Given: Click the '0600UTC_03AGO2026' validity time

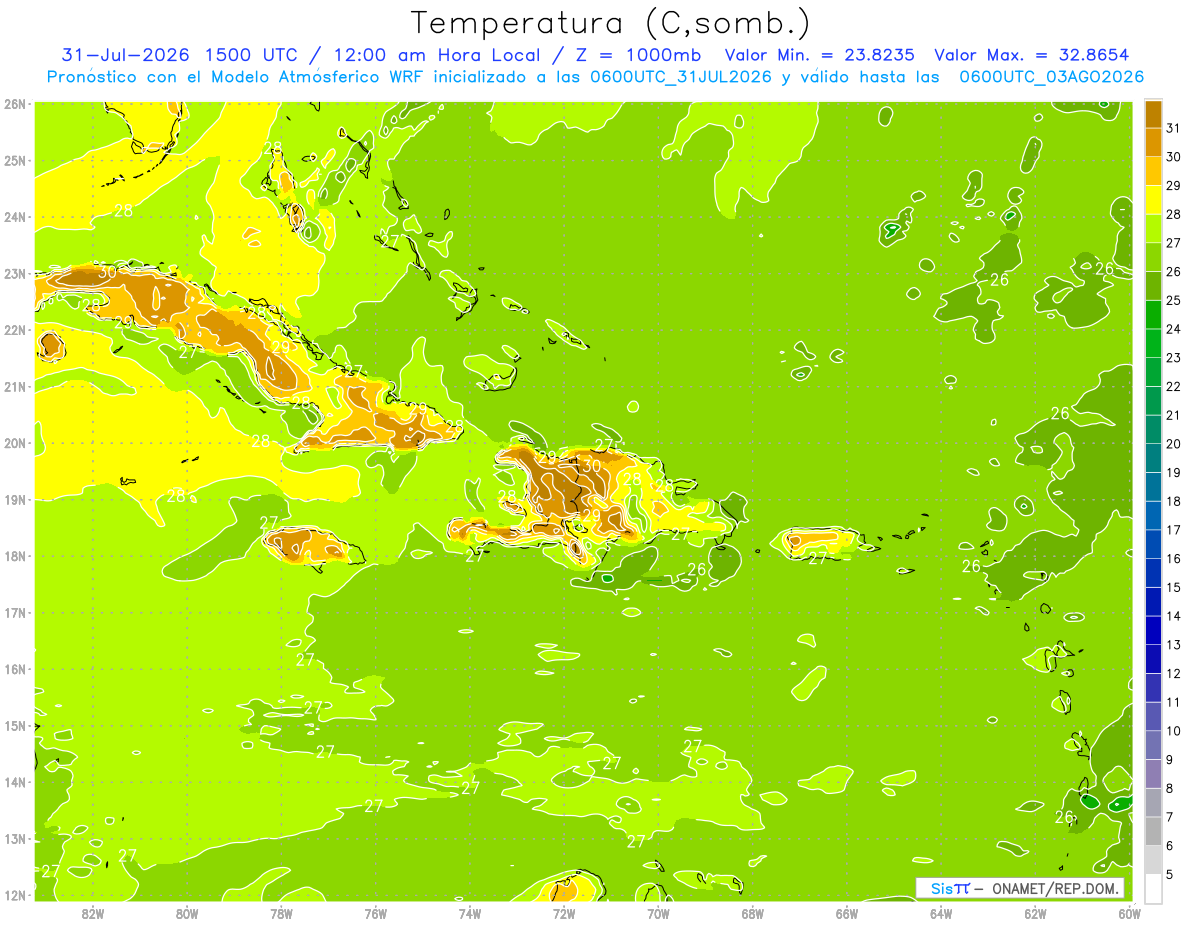Looking at the screenshot, I should 1051,77.
